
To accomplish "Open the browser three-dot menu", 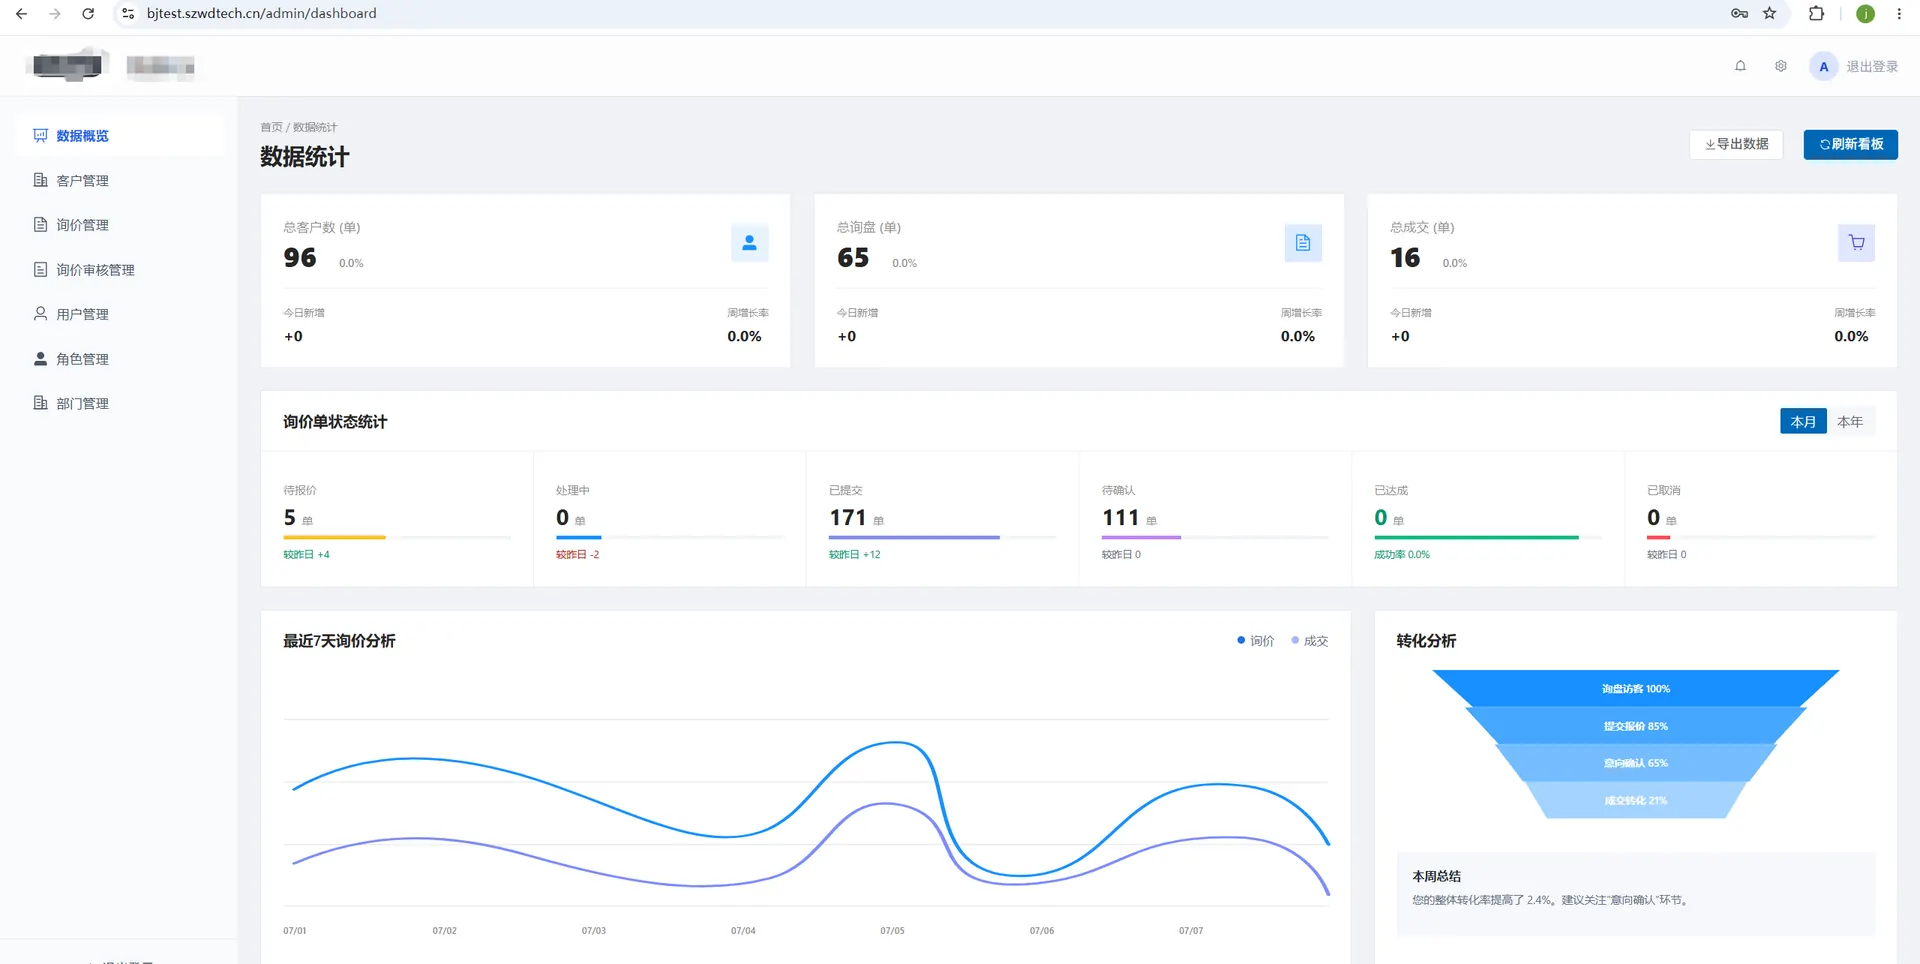I will [1899, 14].
